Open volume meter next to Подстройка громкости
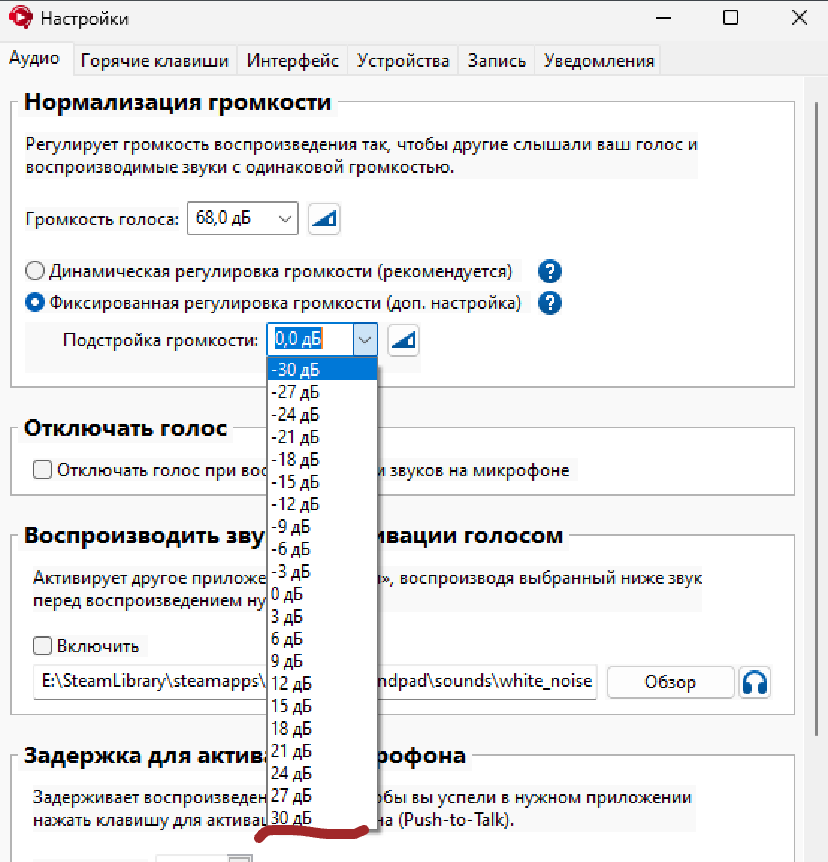Screen dimensions: 828x862 [403, 340]
